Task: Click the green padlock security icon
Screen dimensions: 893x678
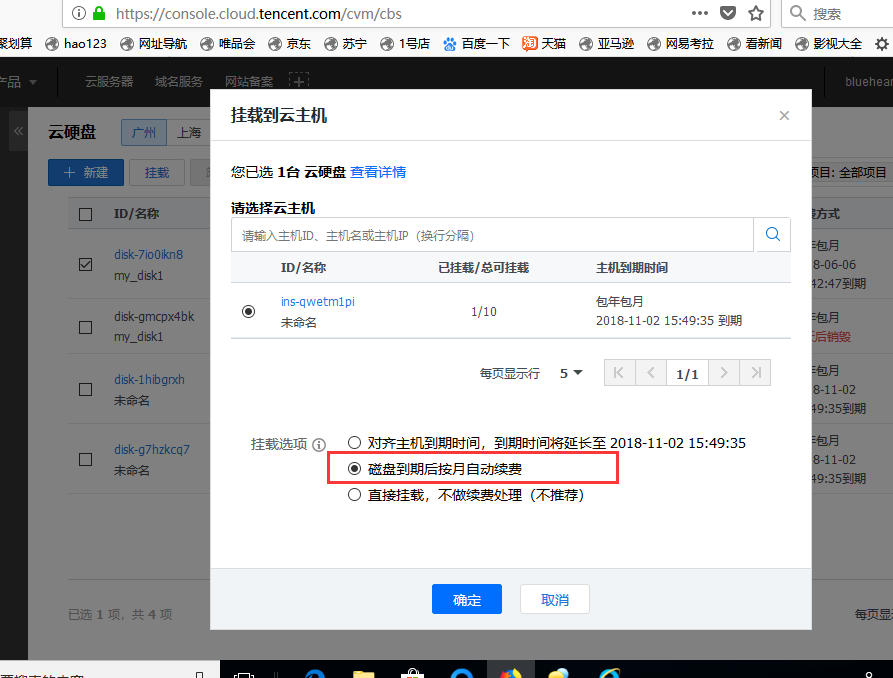Action: (x=99, y=13)
